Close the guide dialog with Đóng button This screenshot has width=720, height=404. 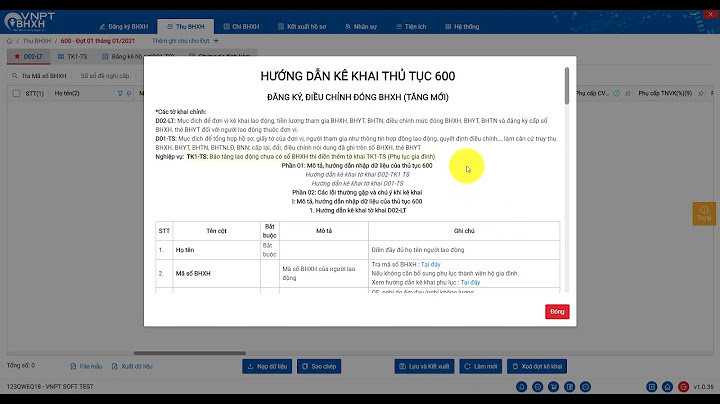coord(557,312)
